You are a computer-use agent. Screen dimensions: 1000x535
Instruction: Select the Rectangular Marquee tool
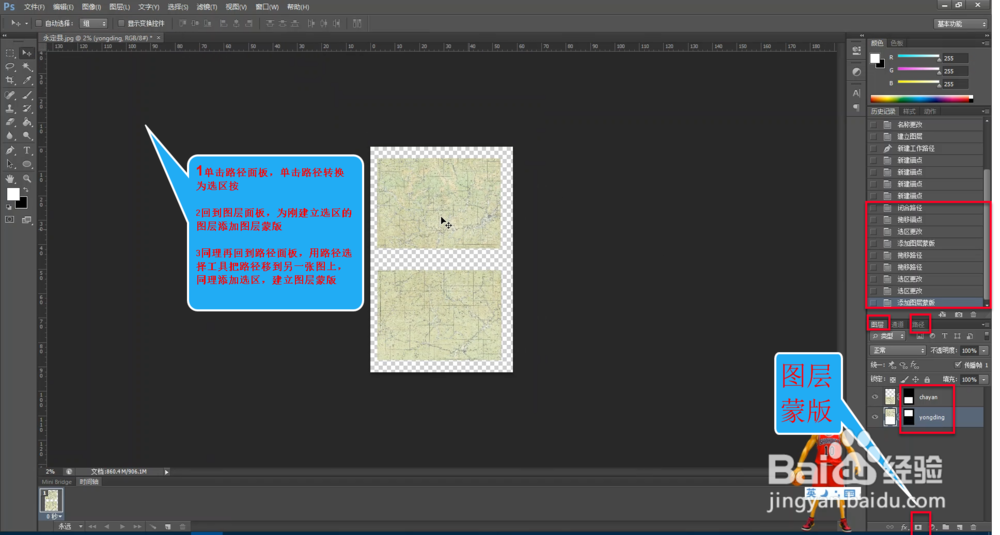[10, 53]
